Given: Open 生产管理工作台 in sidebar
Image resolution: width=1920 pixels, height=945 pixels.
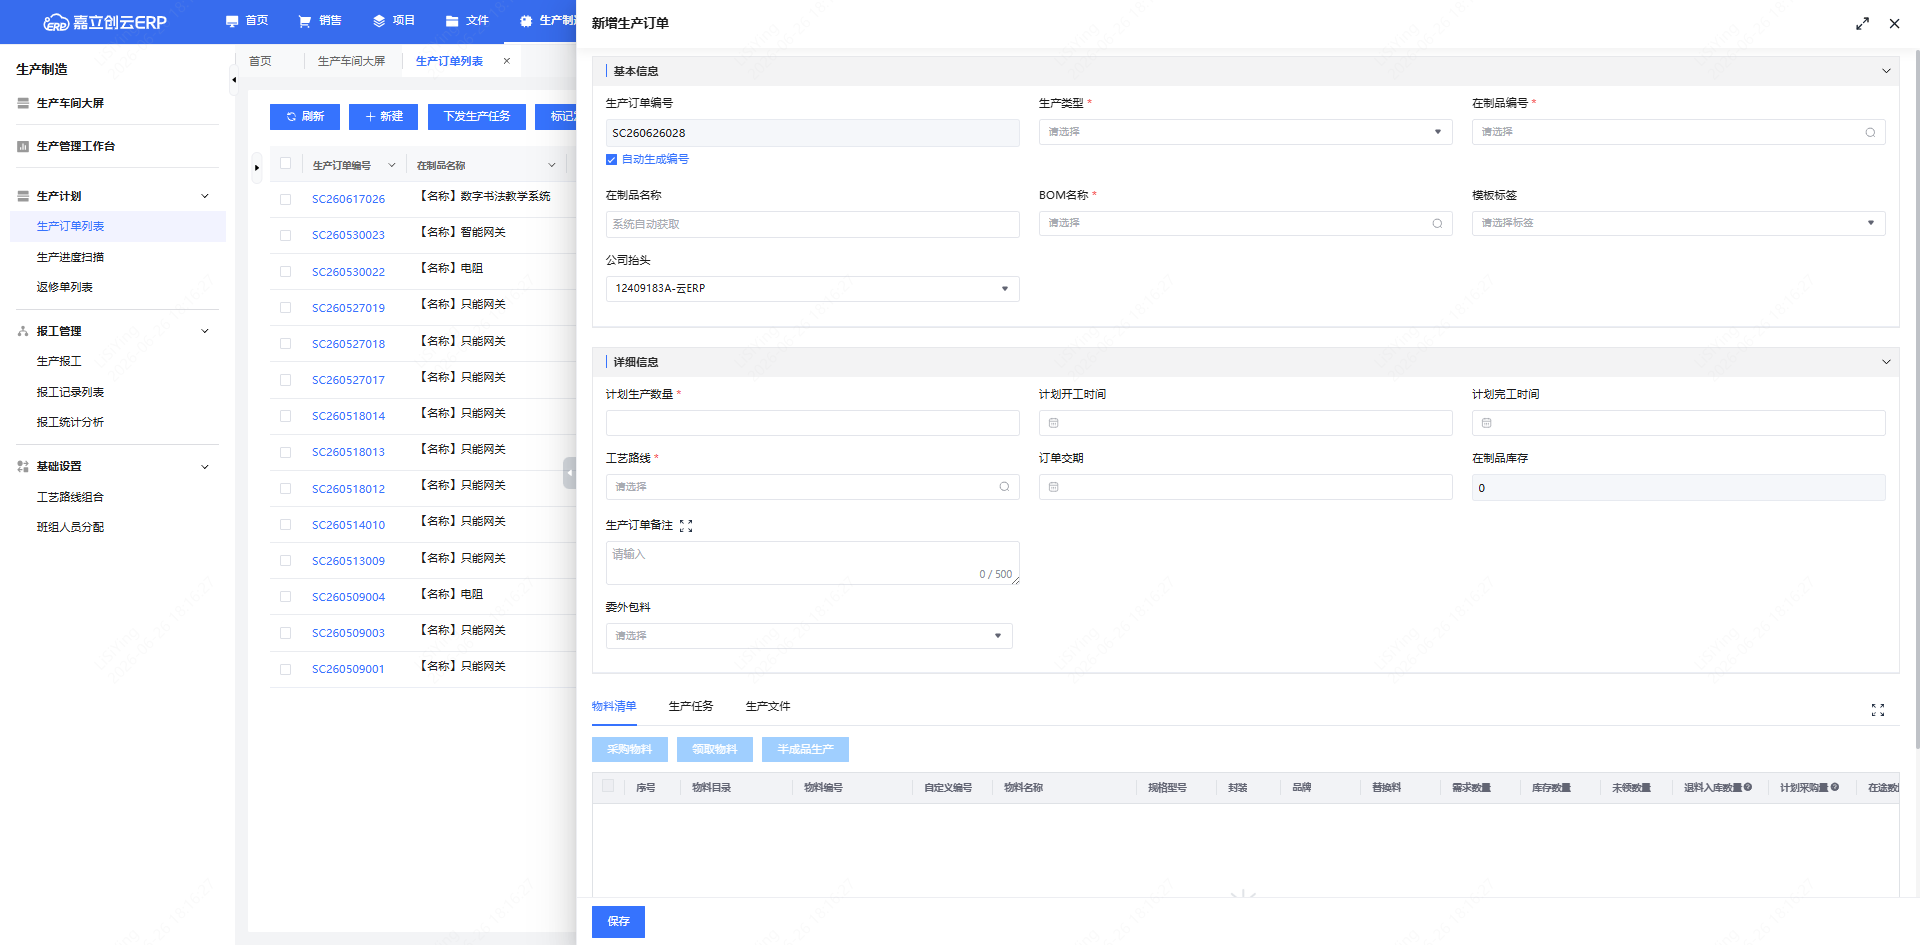Looking at the screenshot, I should point(76,146).
